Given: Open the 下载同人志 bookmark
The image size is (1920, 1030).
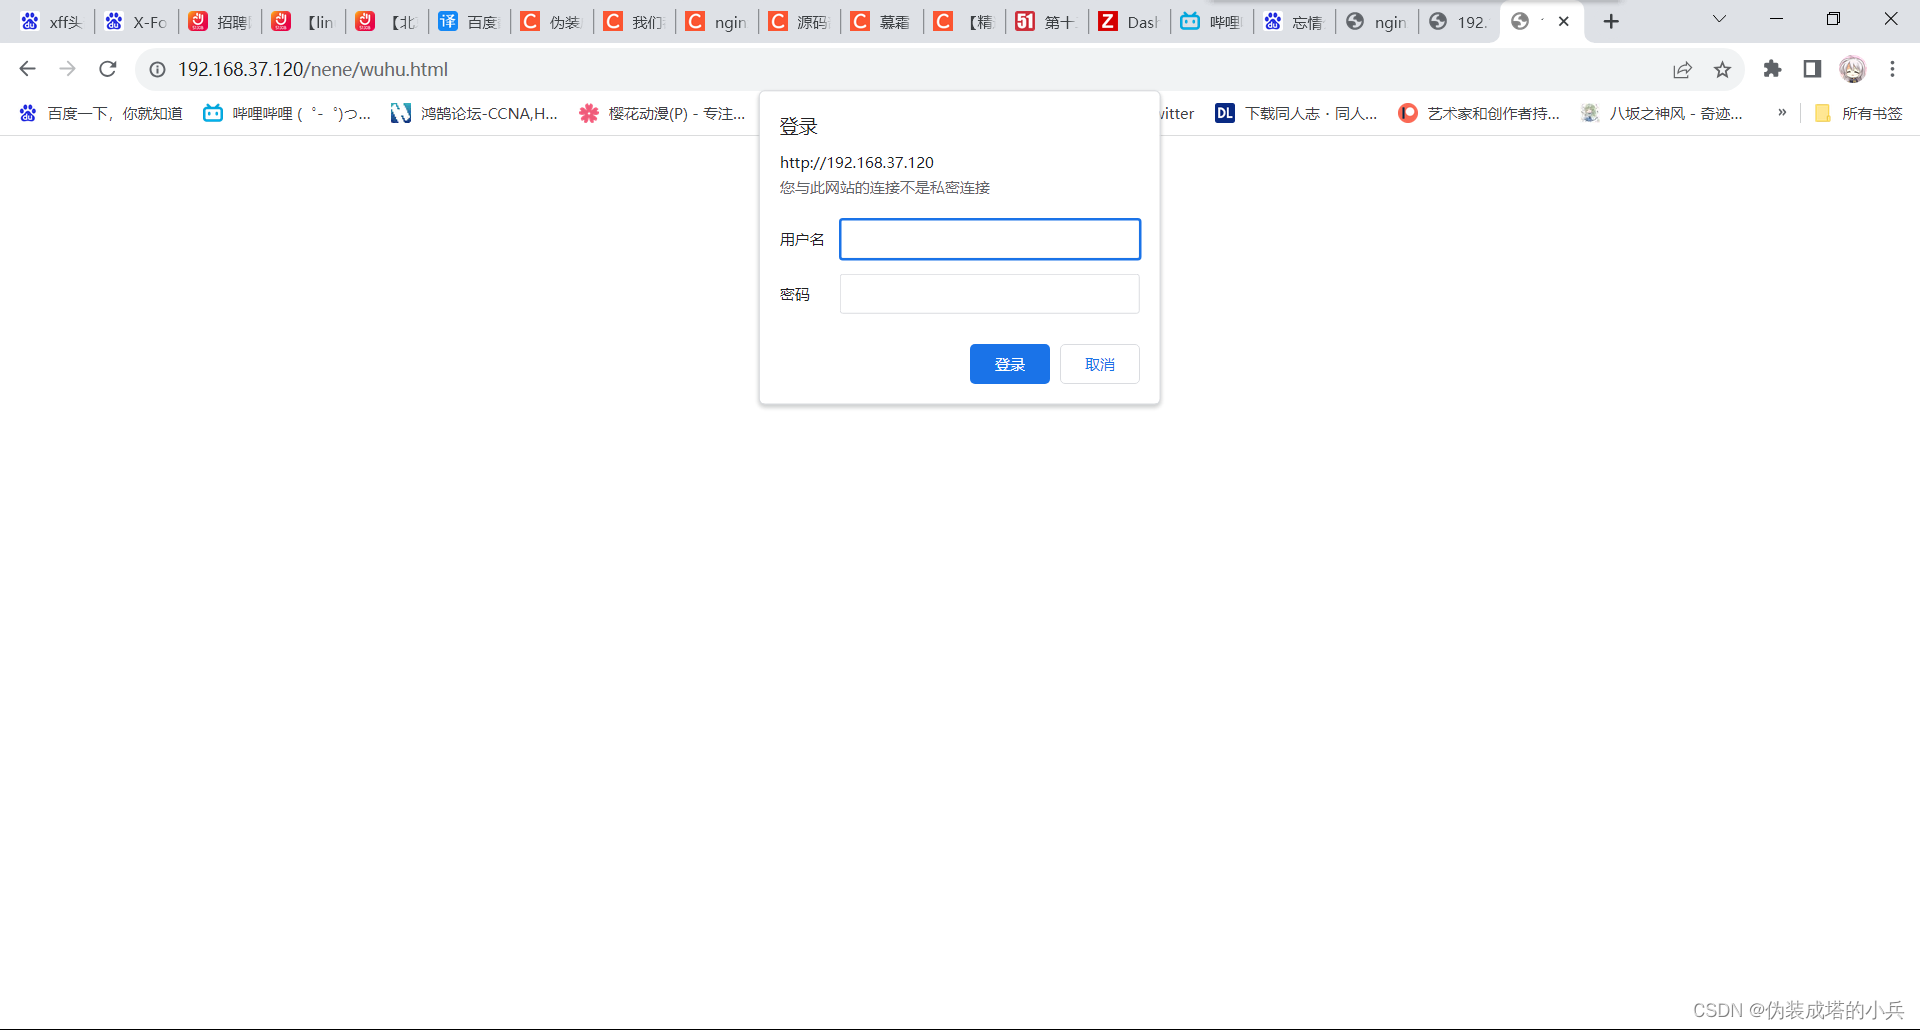Looking at the screenshot, I should pos(1296,113).
